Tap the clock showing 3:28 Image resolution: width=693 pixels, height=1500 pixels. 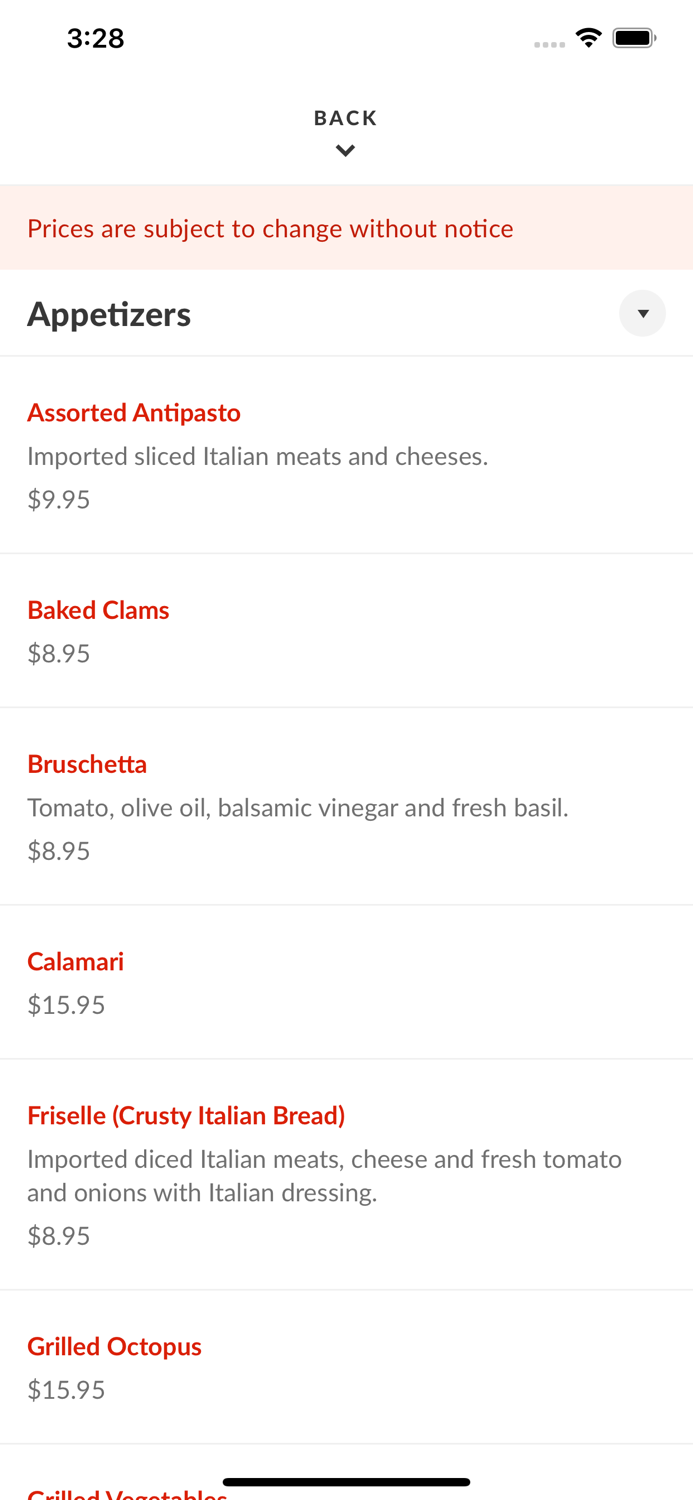(96, 38)
